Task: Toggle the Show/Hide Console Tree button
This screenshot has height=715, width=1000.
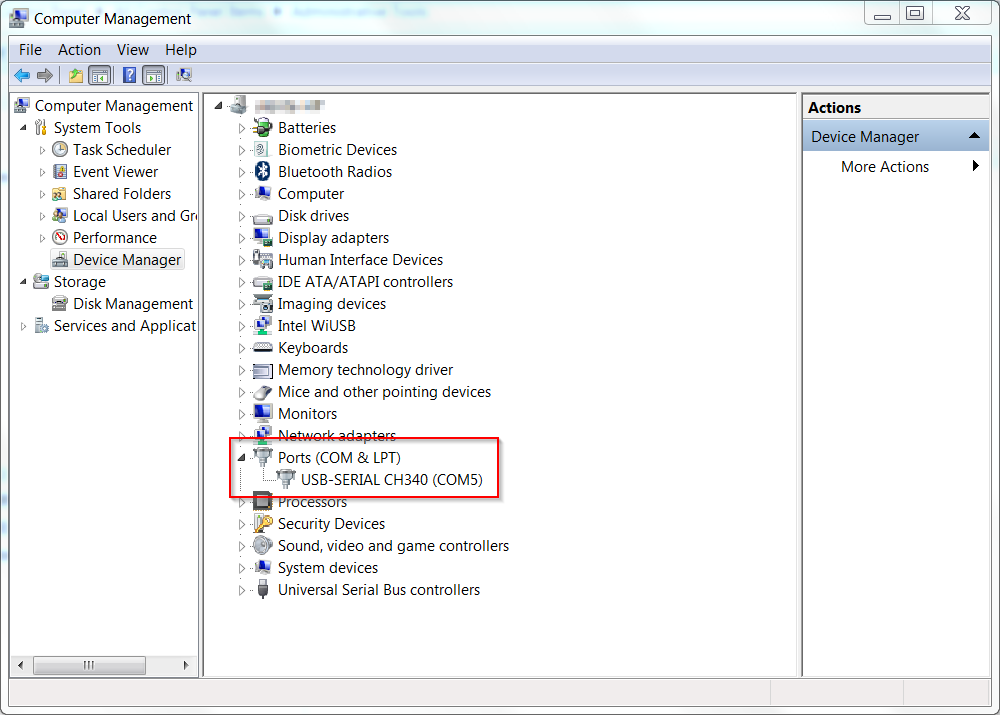Action: coord(99,75)
